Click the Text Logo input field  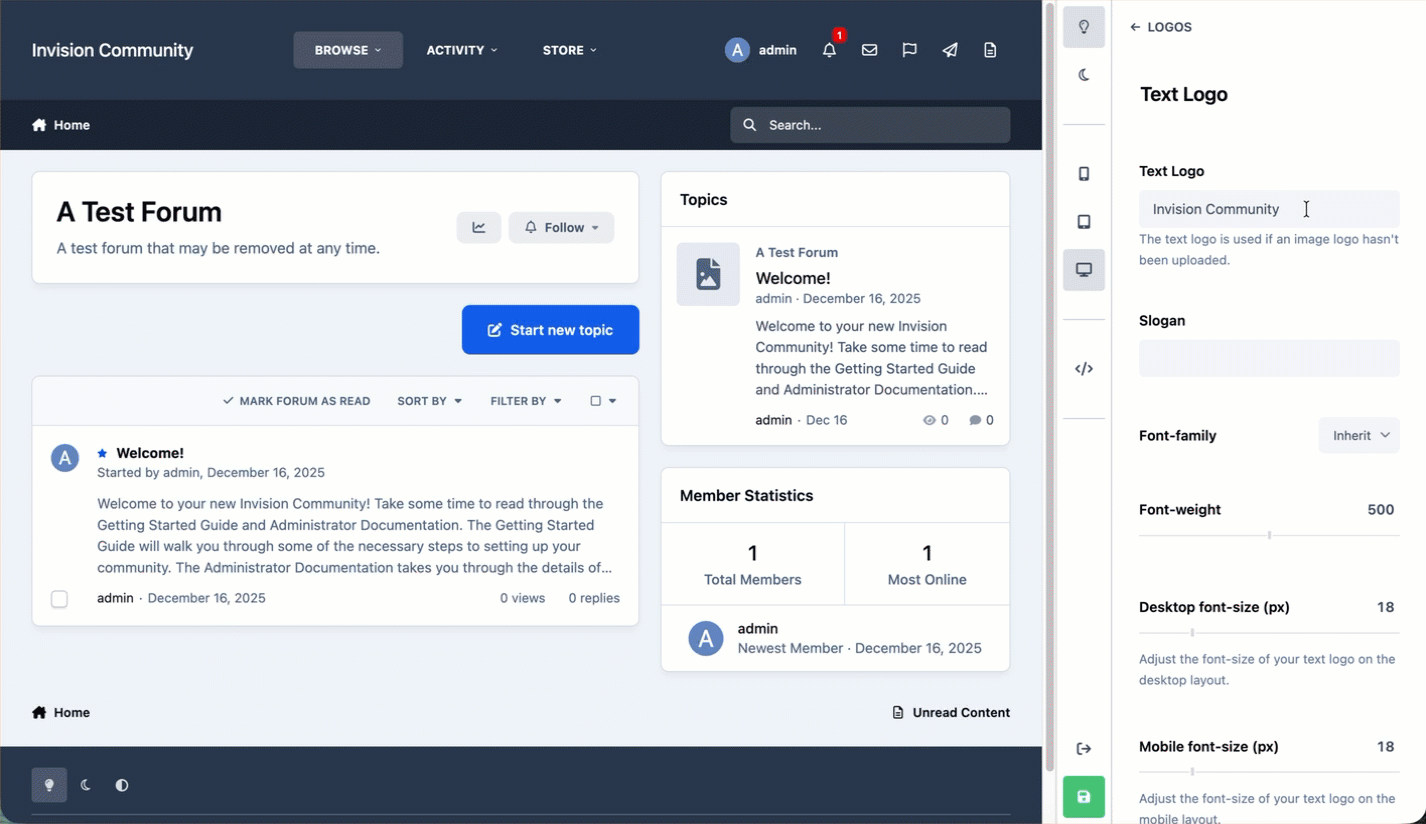click(x=1269, y=209)
